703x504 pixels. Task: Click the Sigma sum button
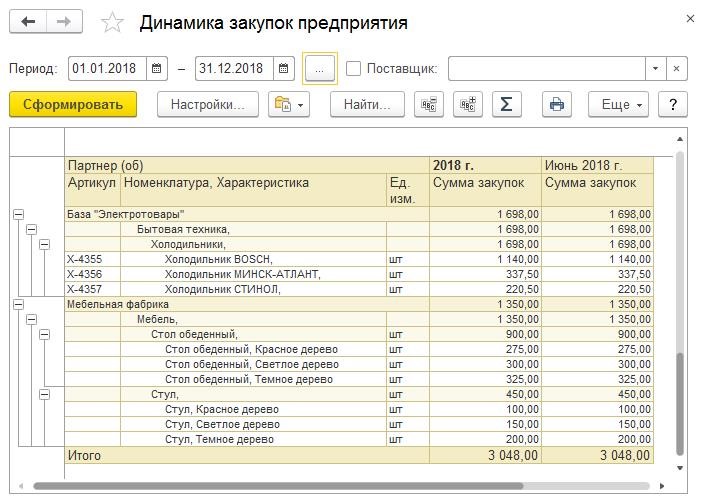coord(507,104)
